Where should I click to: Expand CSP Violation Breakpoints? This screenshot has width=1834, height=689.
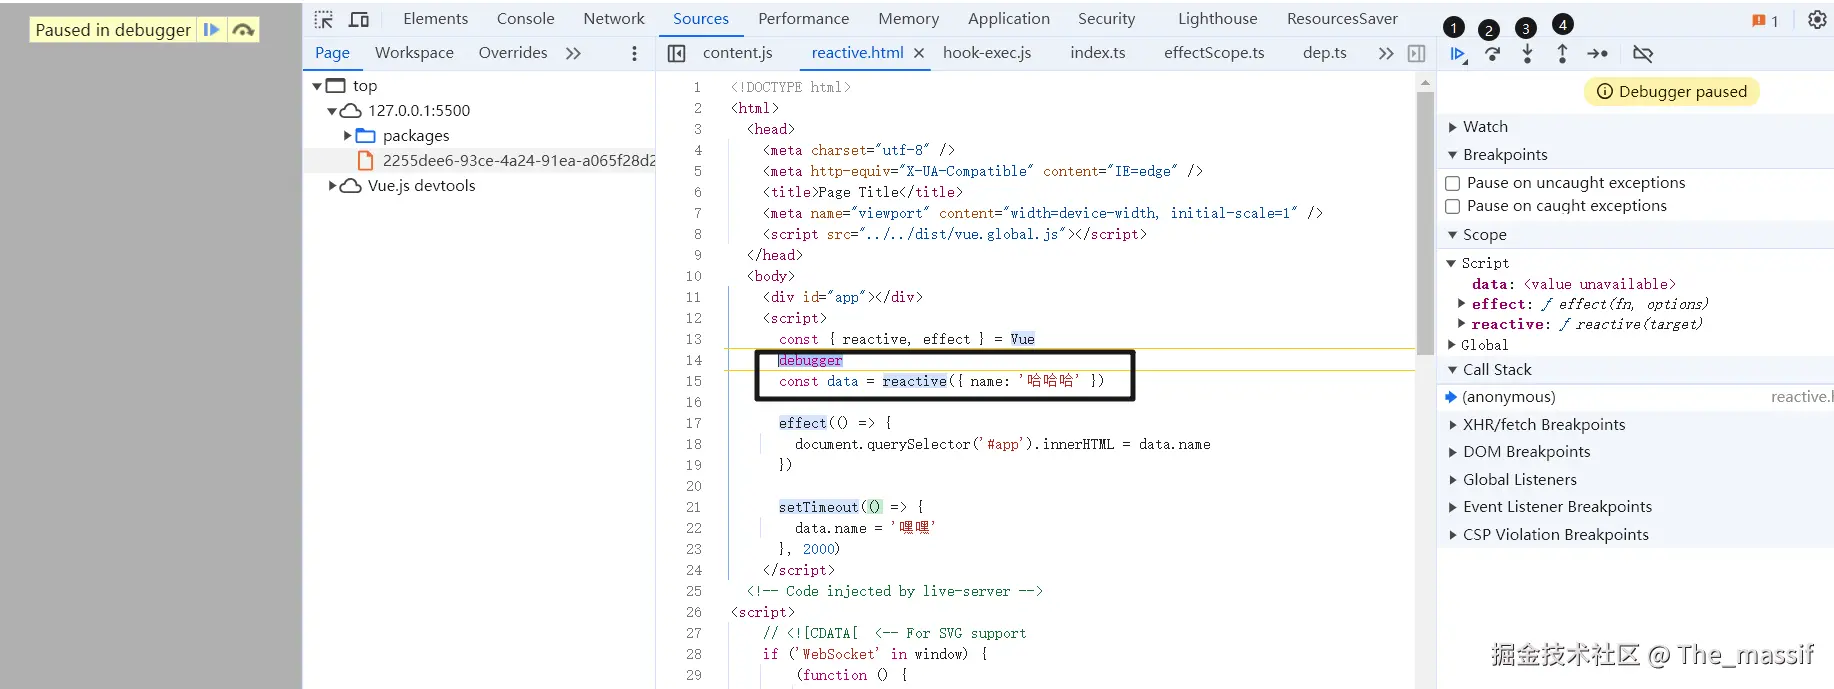[x=1453, y=535]
